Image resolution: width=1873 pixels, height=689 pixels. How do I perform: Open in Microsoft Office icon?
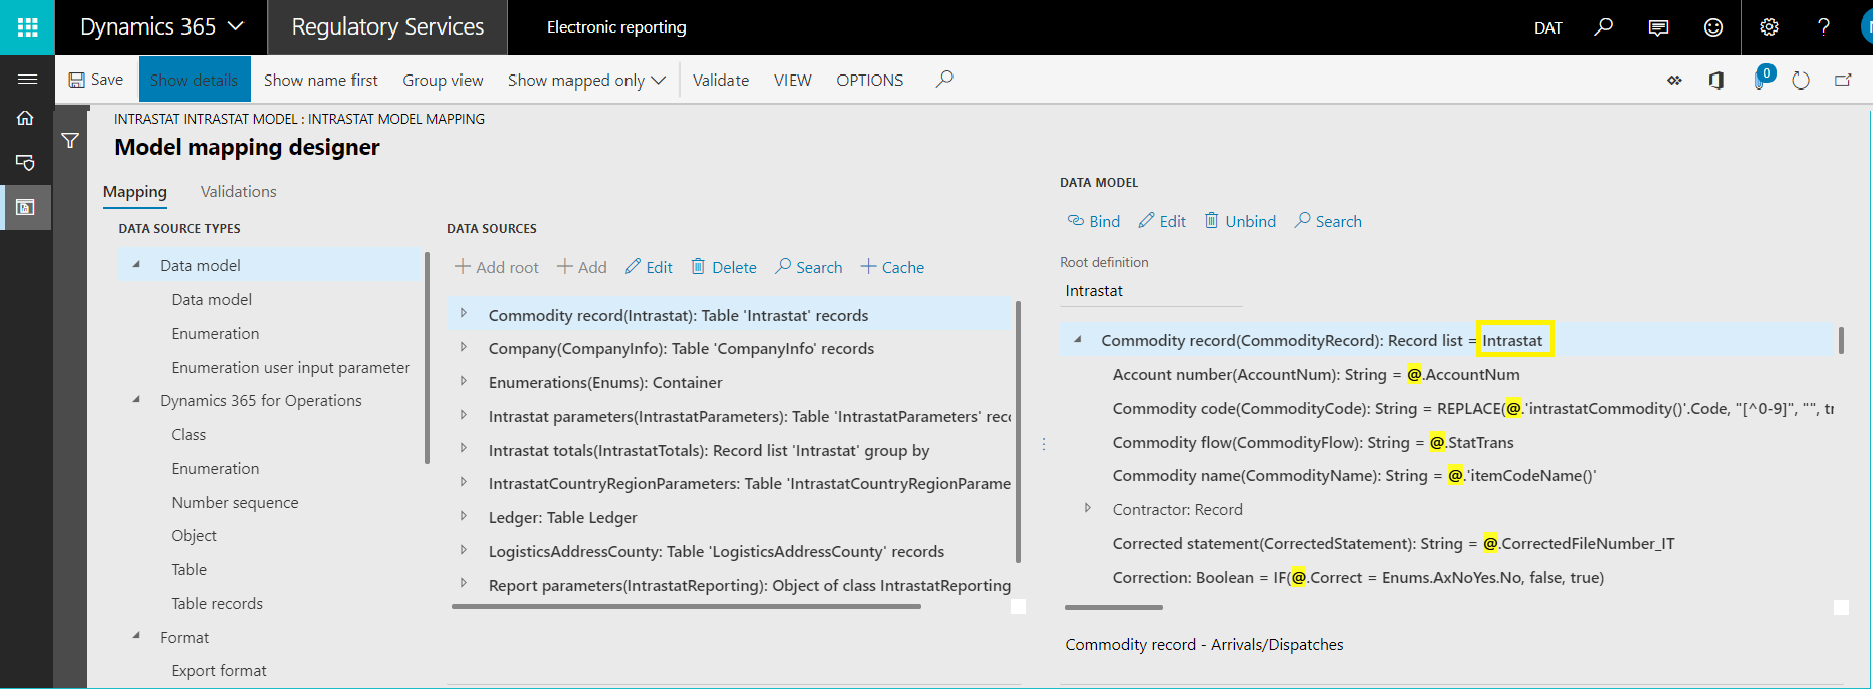pyautogui.click(x=1716, y=80)
